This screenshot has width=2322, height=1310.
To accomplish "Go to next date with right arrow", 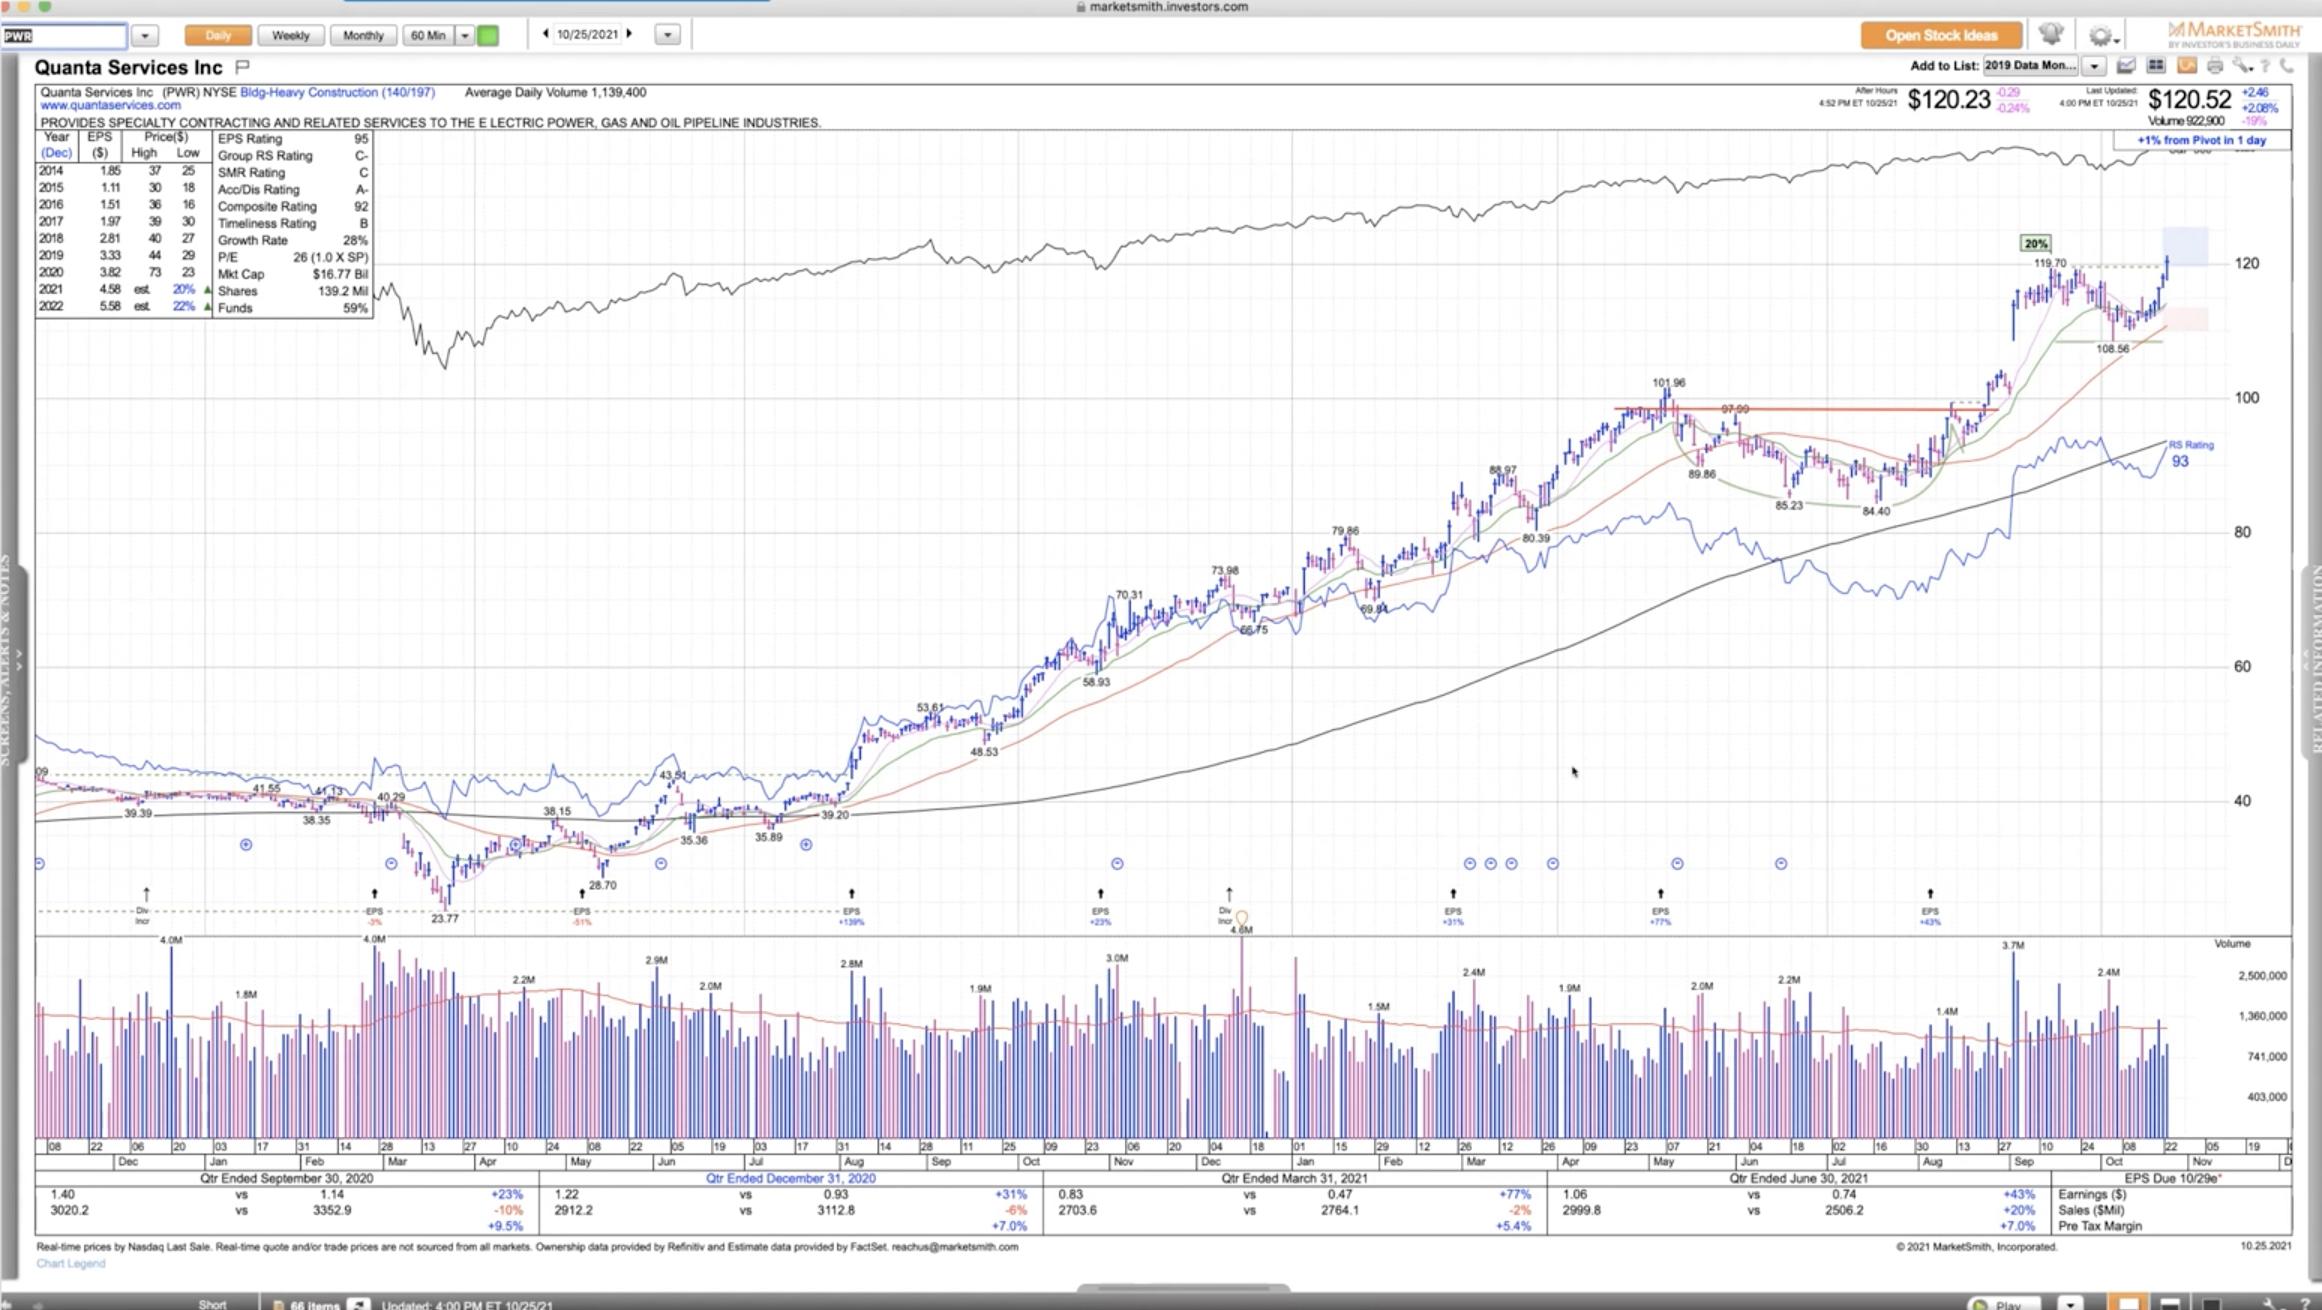I will [630, 34].
